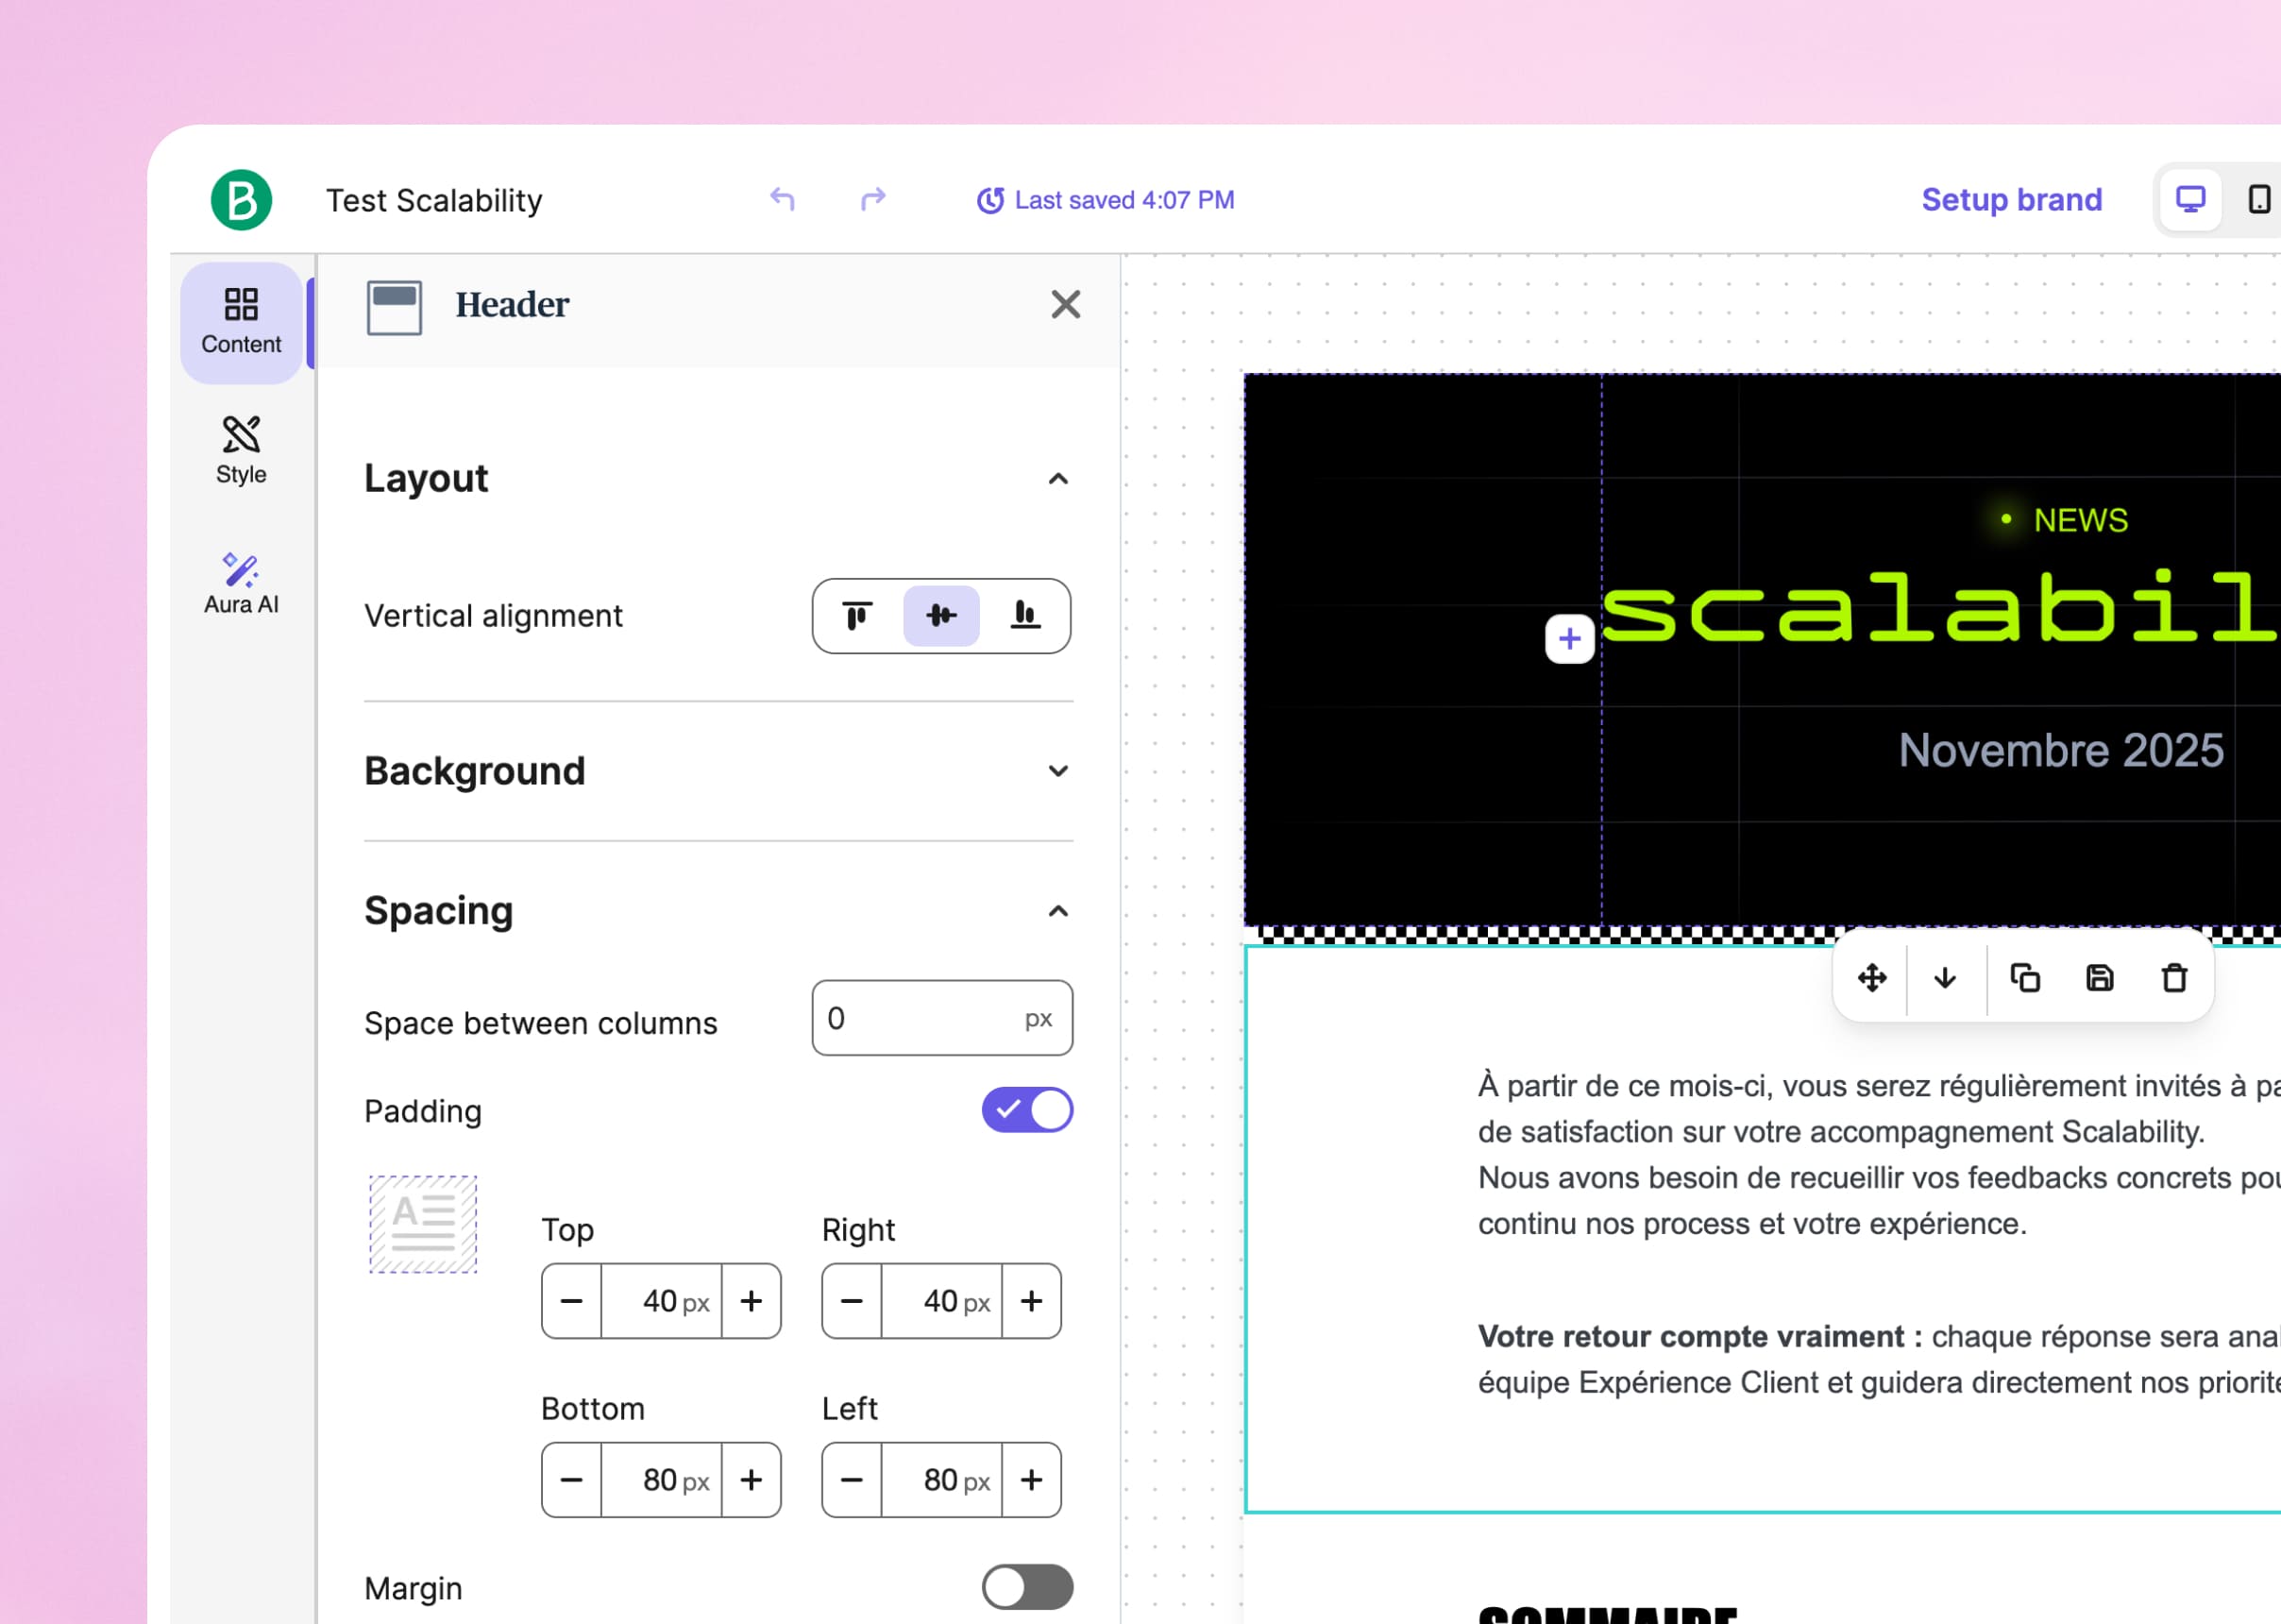Expand the Background section
This screenshot has height=1624, width=2281.
(1058, 771)
